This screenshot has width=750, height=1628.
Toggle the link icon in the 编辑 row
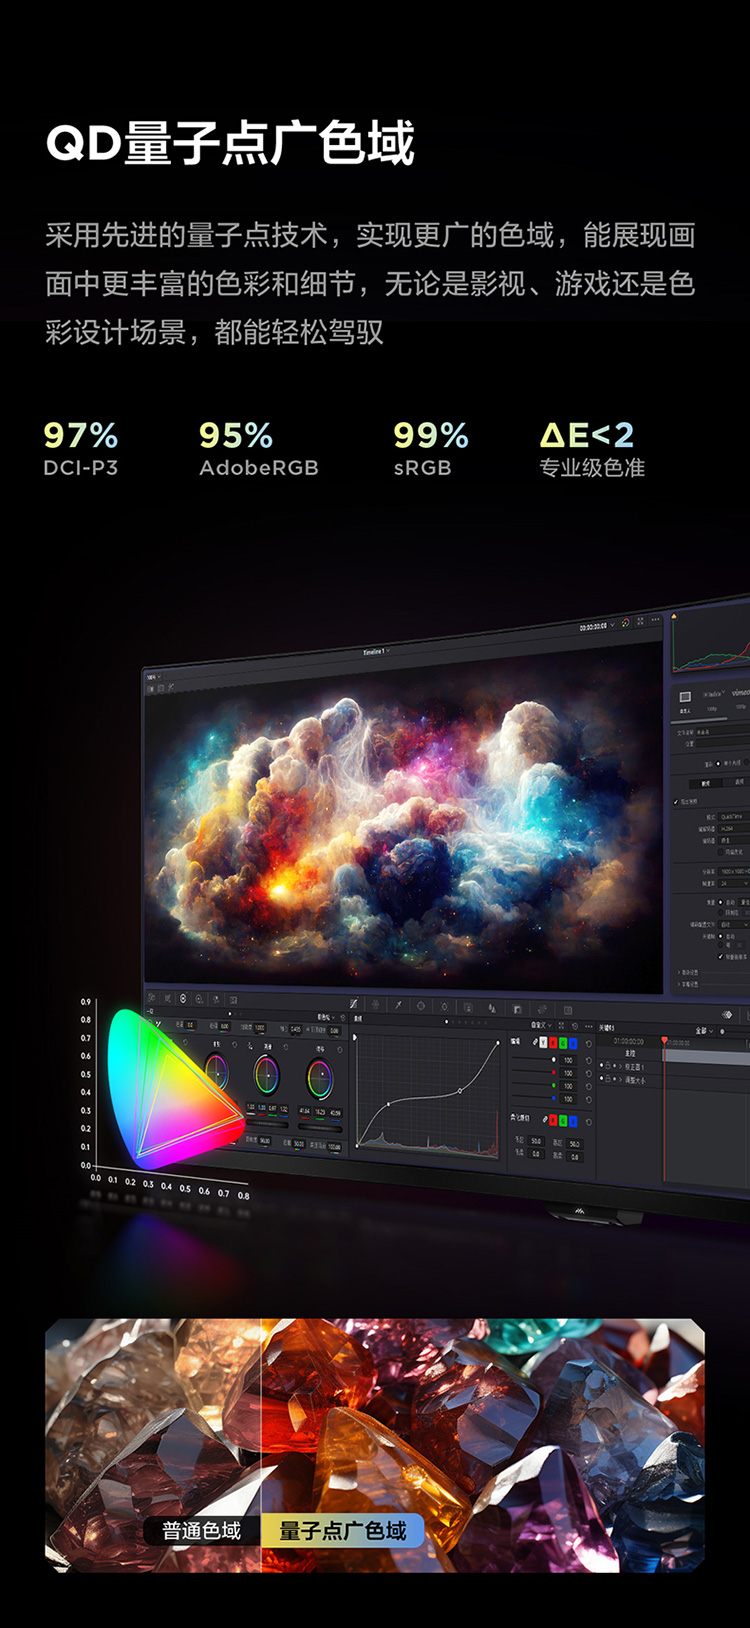coord(536,1042)
